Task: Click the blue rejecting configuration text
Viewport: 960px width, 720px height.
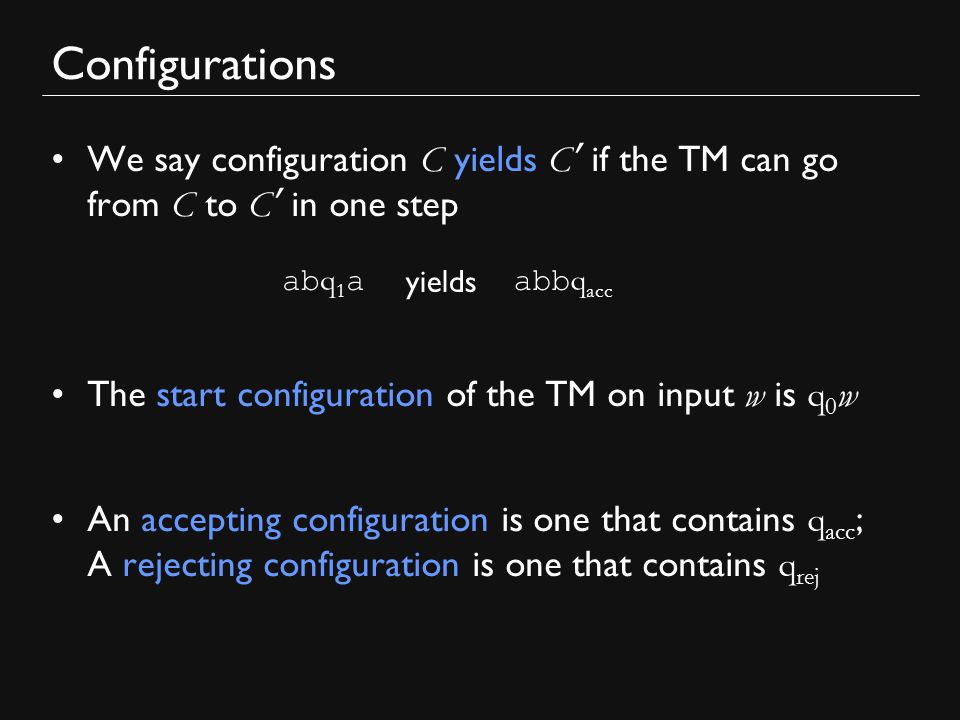Action: pyautogui.click(x=291, y=566)
